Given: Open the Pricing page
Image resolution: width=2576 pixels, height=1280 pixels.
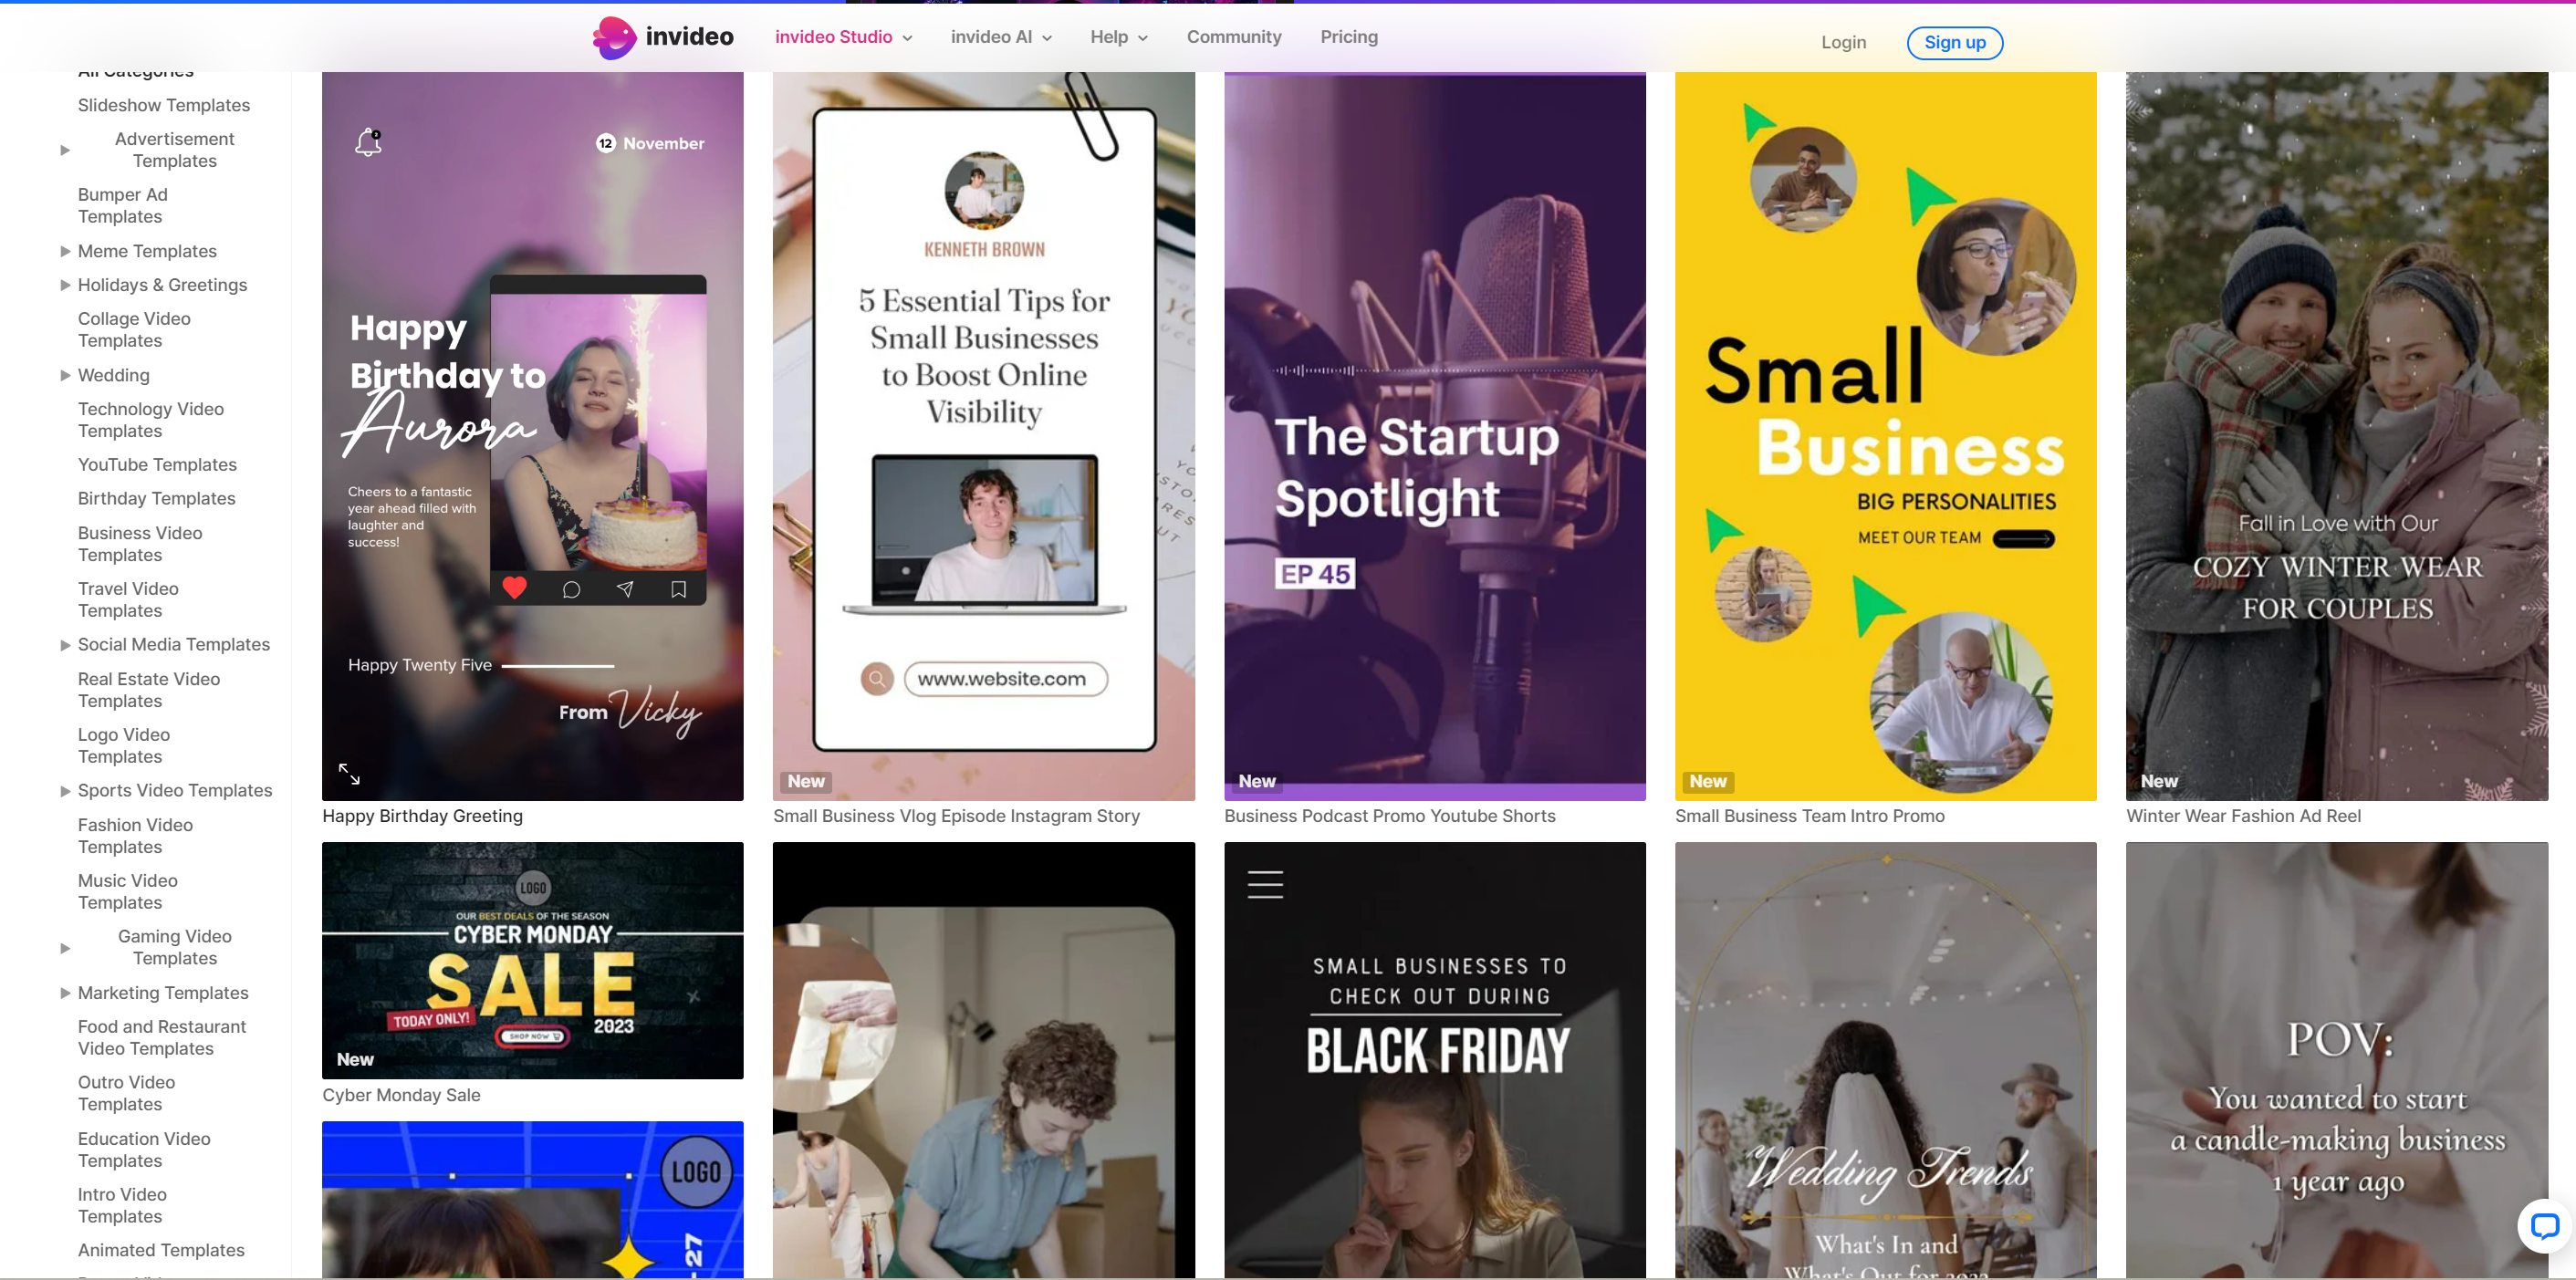Looking at the screenshot, I should click(1349, 37).
